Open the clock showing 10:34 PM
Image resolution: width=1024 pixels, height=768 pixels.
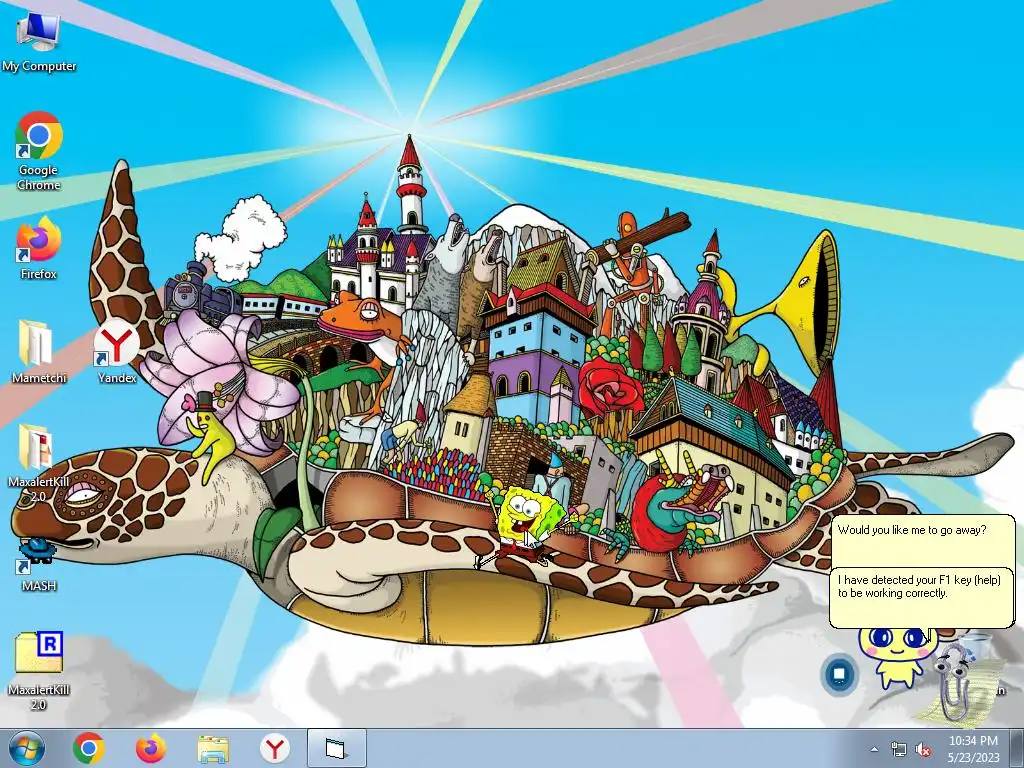(973, 748)
